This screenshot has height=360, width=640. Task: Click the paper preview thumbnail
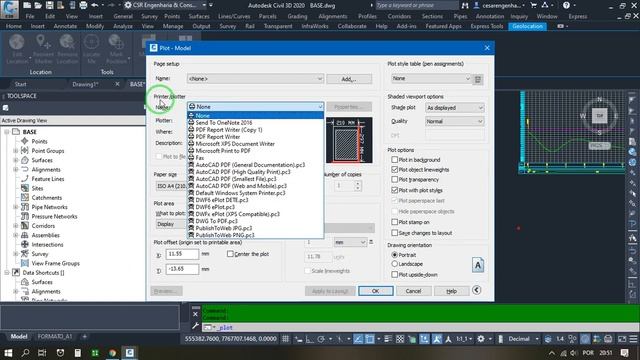tap(349, 140)
